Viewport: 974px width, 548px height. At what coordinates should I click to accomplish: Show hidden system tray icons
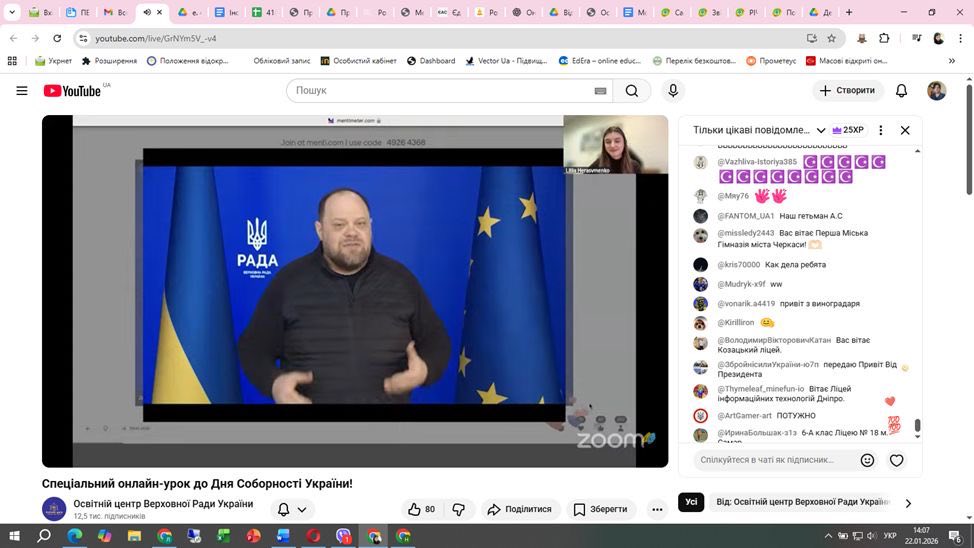pyautogui.click(x=827, y=536)
